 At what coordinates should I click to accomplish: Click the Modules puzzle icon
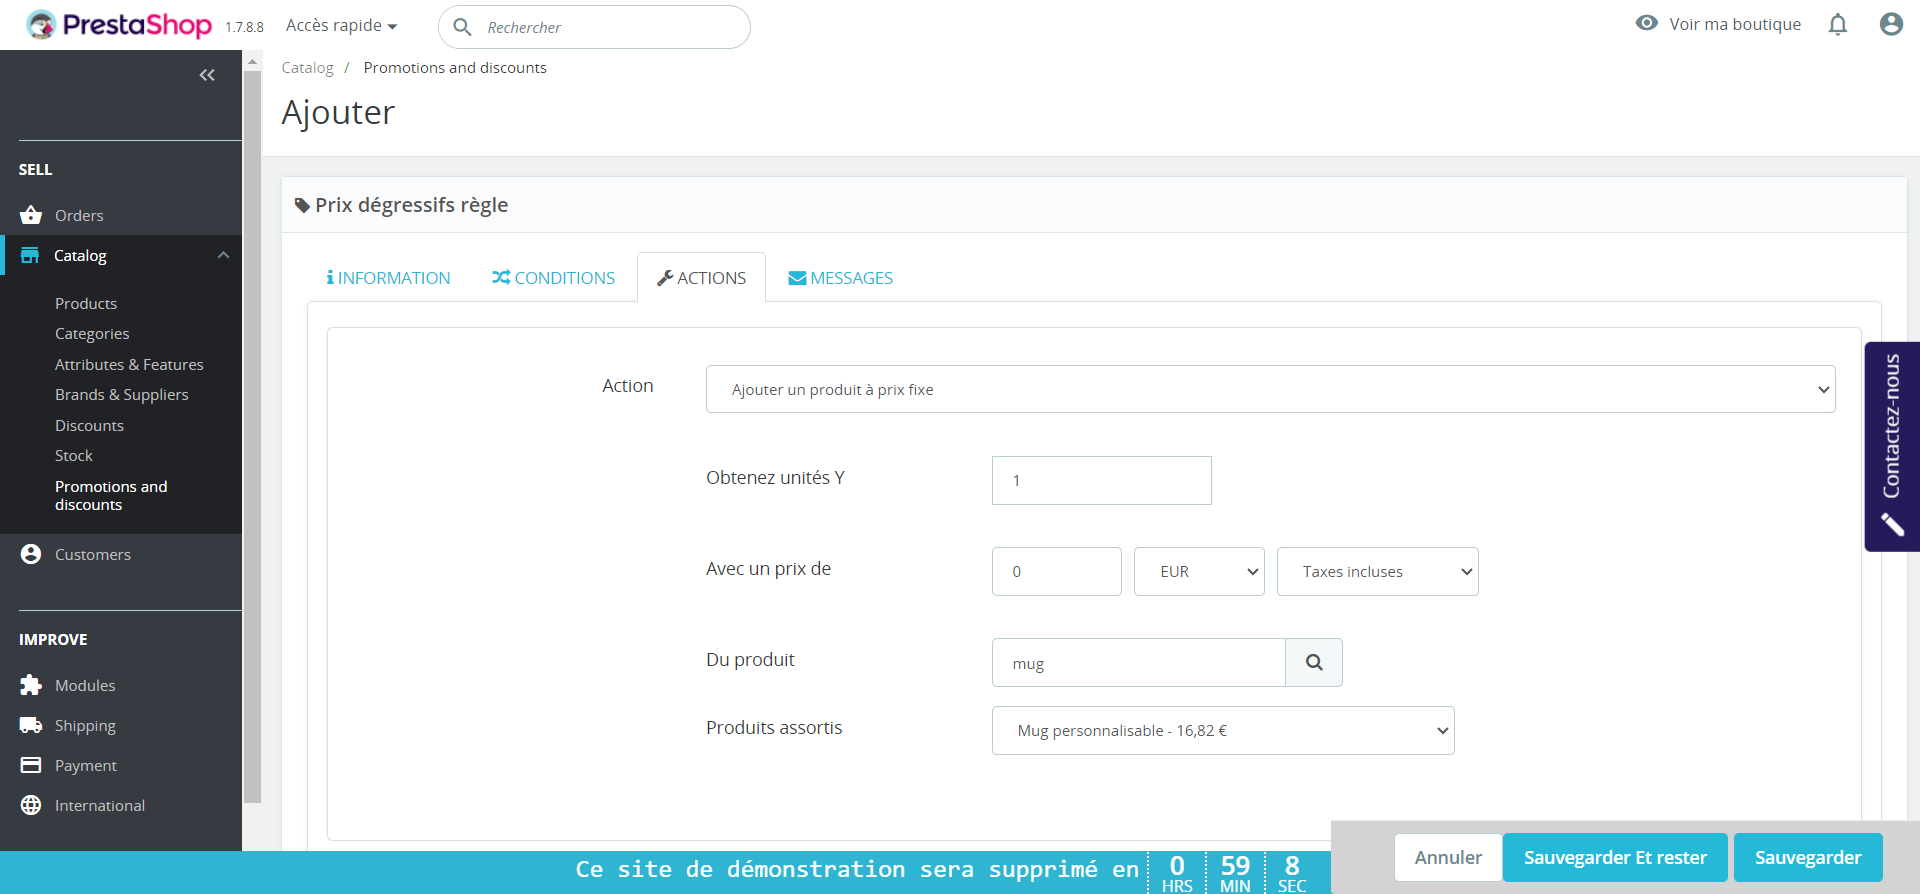(31, 685)
